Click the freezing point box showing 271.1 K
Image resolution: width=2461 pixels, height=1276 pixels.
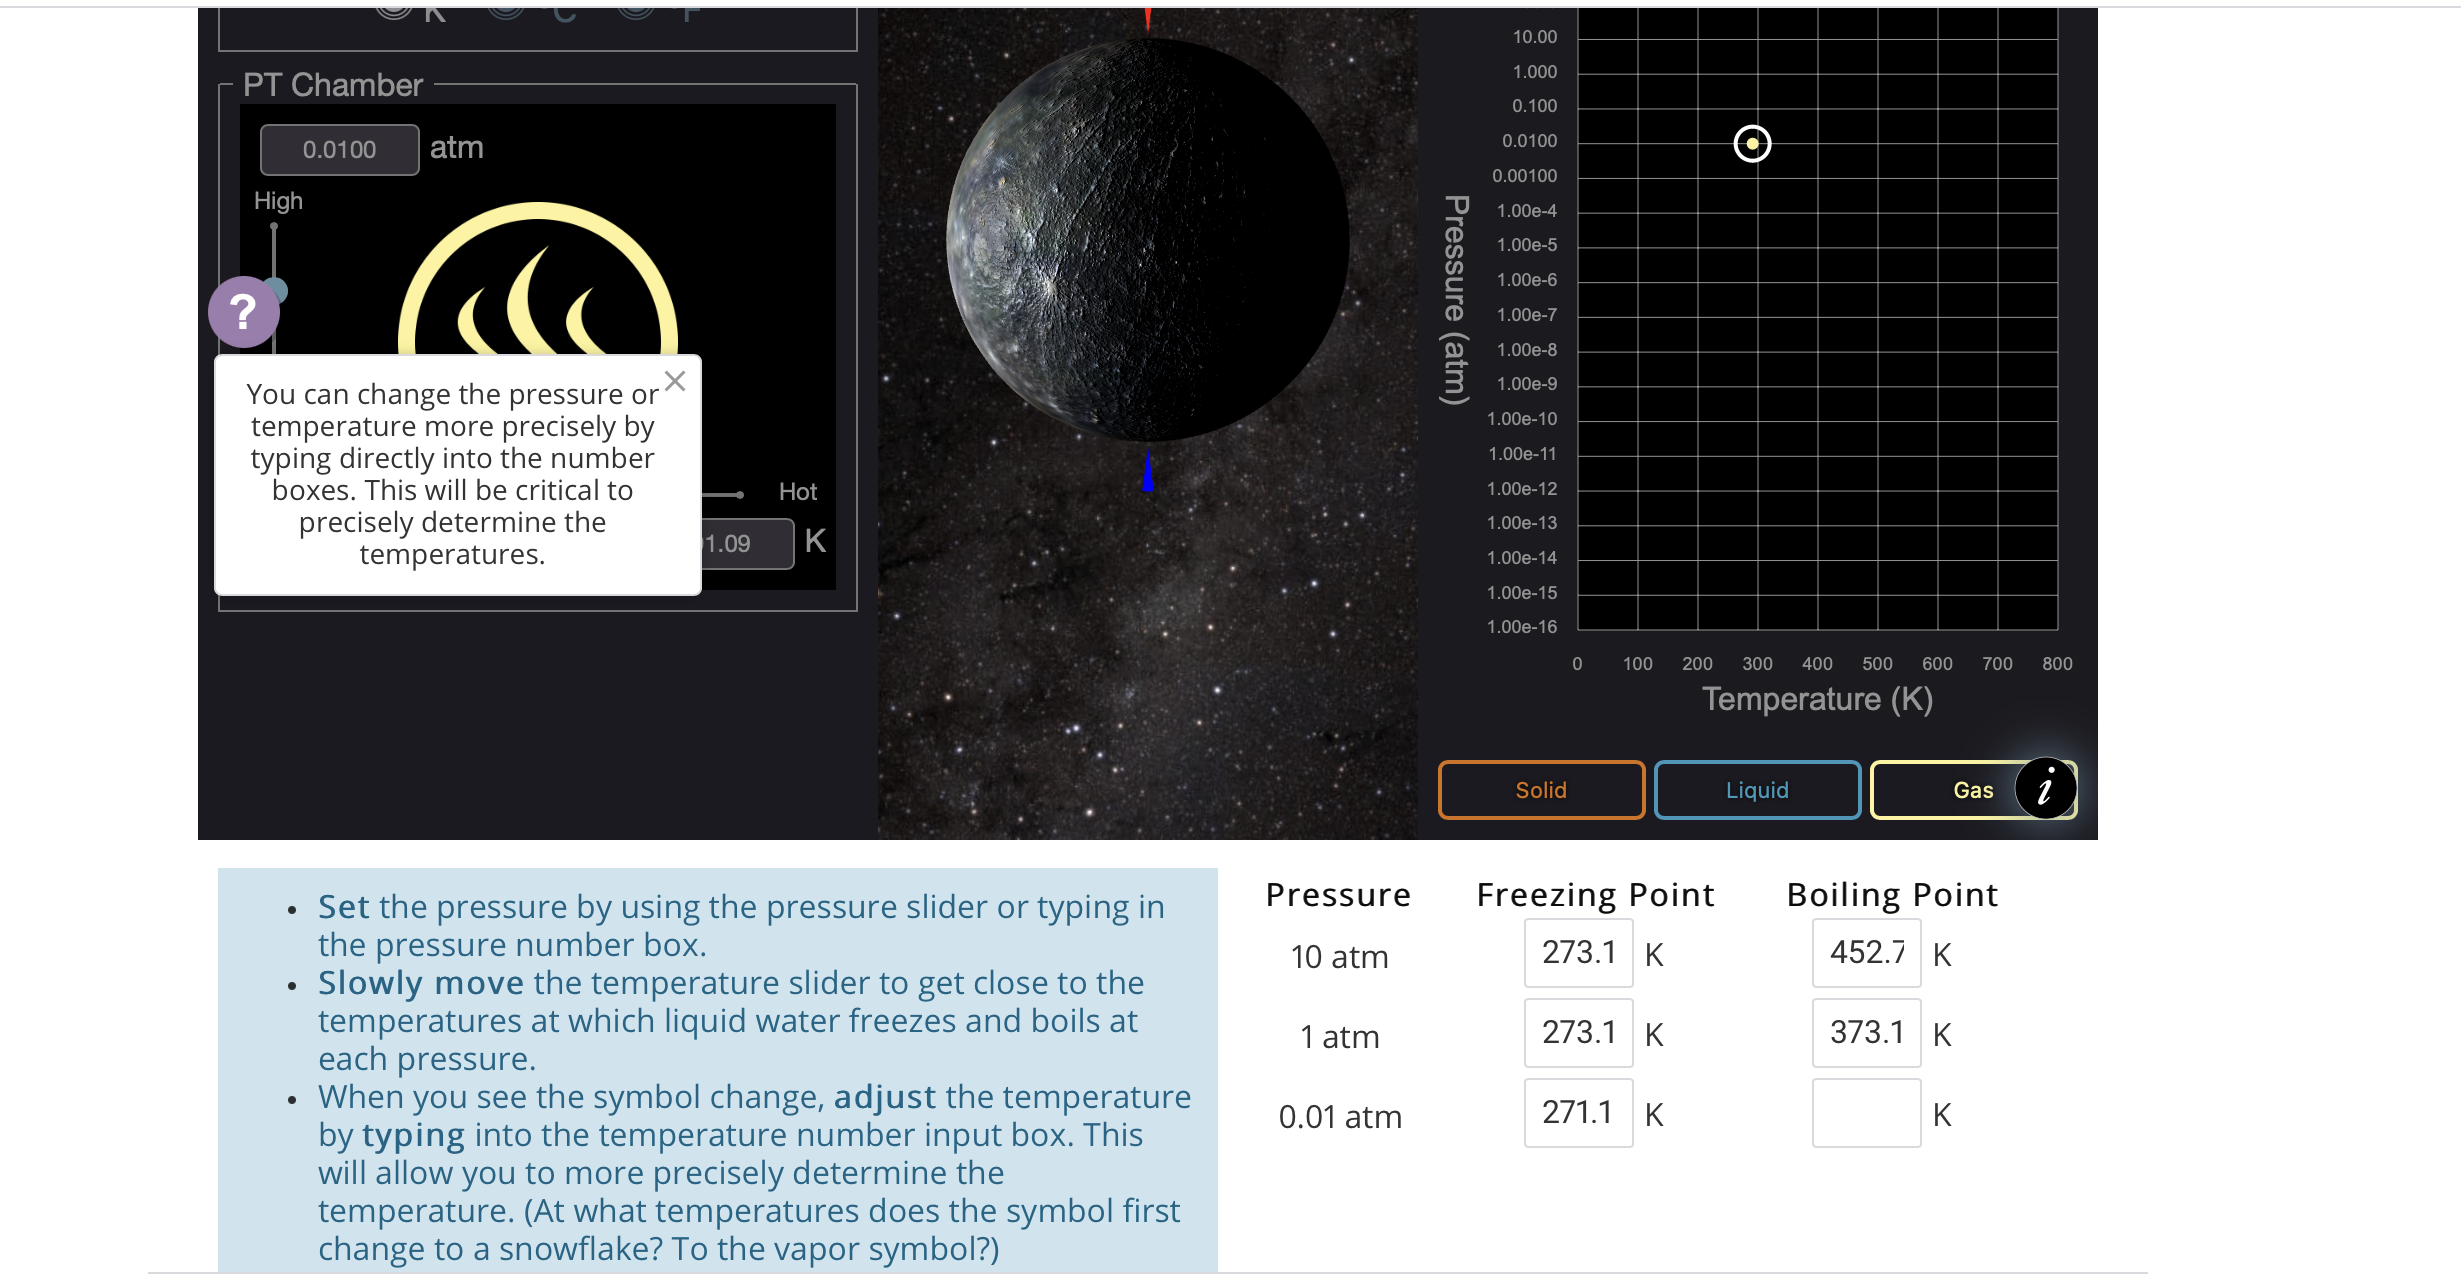(x=1577, y=1112)
